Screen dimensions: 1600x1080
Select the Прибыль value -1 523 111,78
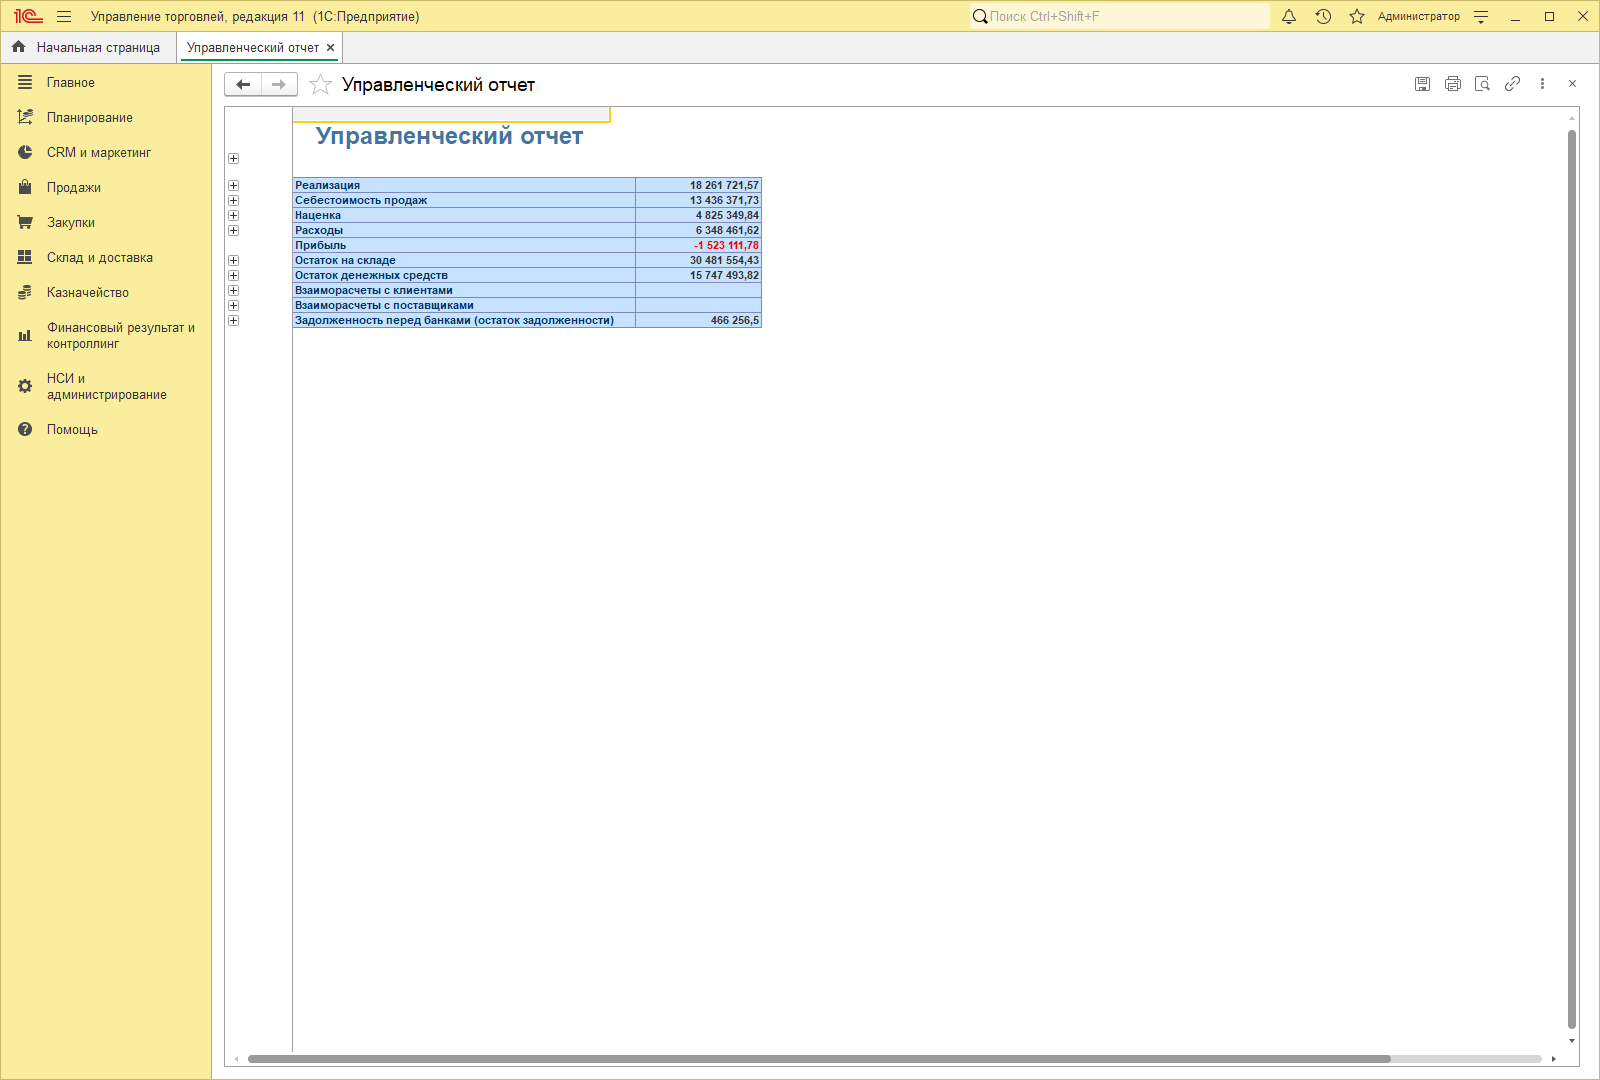tap(698, 245)
